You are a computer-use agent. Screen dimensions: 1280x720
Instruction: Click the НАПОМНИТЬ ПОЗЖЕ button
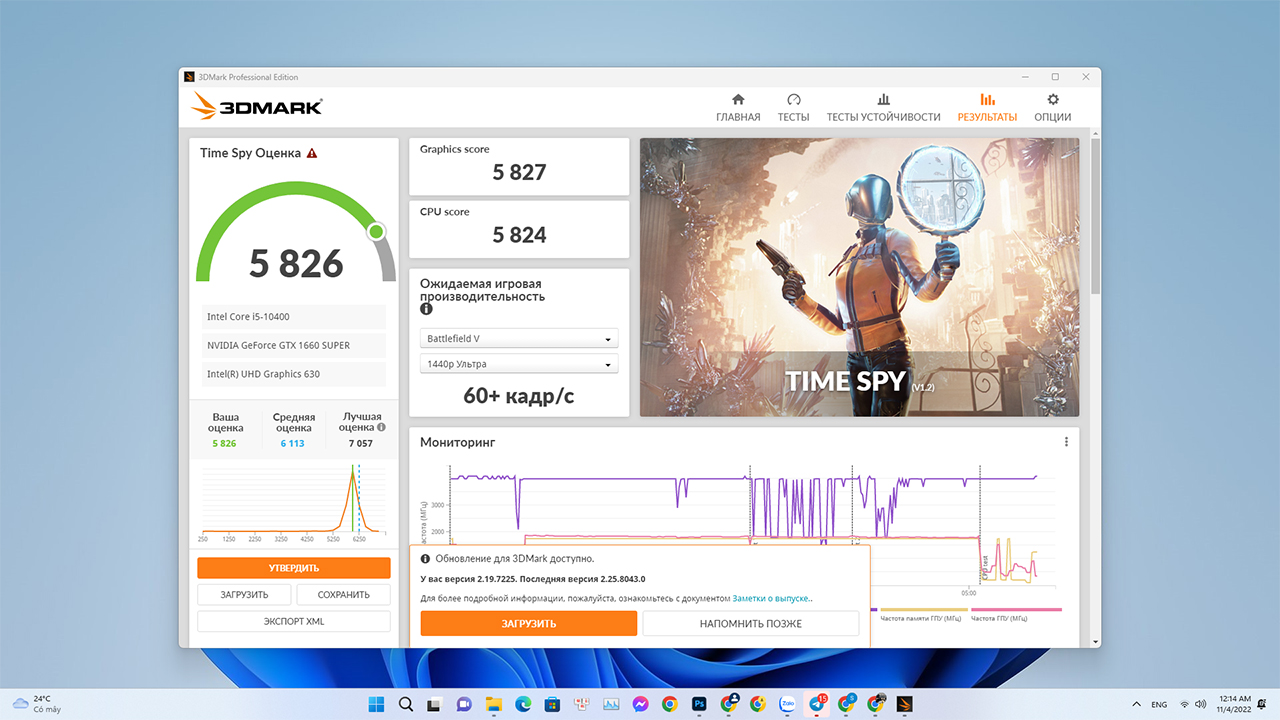tap(751, 624)
